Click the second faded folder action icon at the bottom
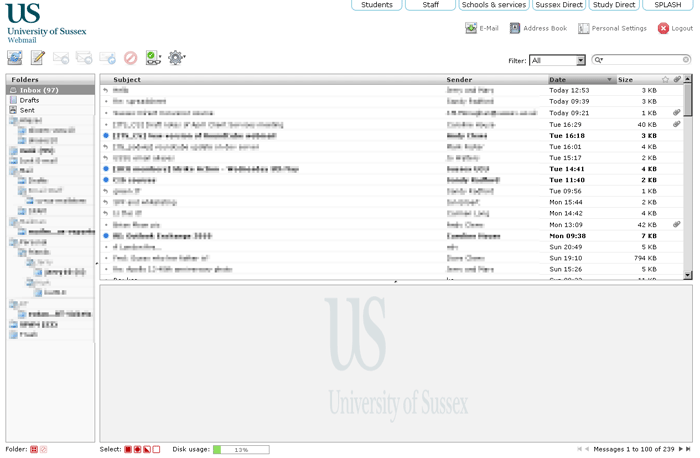This screenshot has height=458, width=700. (43, 449)
